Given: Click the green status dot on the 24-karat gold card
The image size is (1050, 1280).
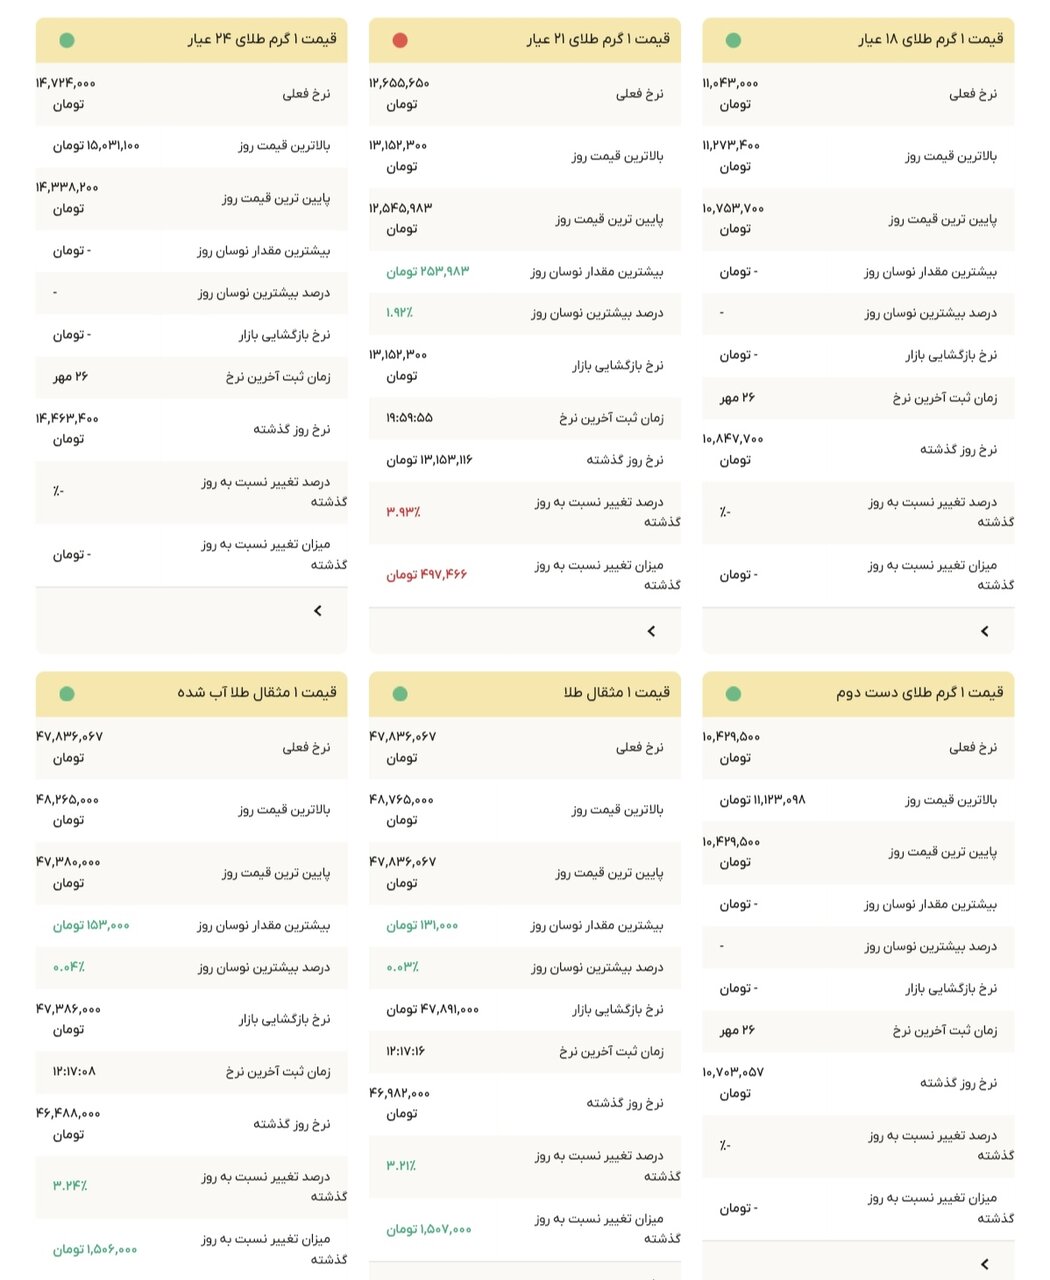Looking at the screenshot, I should 67,41.
